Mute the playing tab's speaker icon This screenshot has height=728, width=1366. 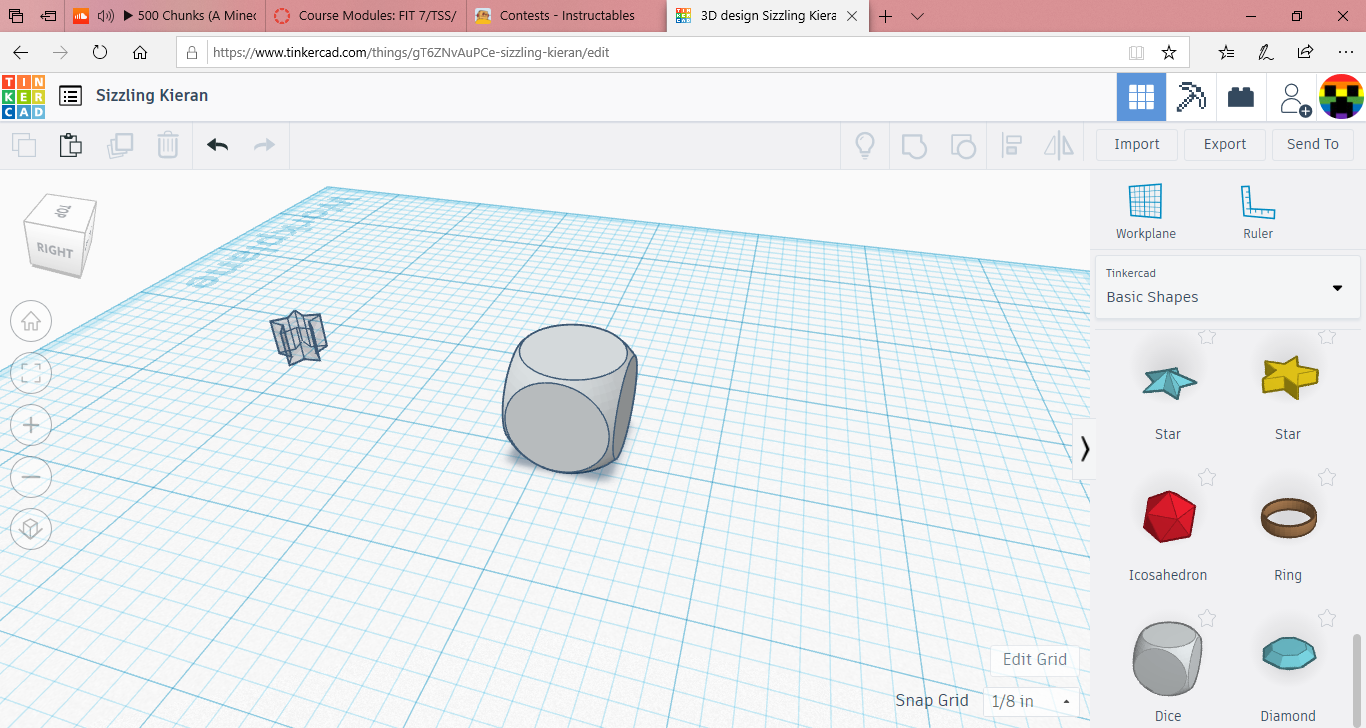(x=105, y=16)
